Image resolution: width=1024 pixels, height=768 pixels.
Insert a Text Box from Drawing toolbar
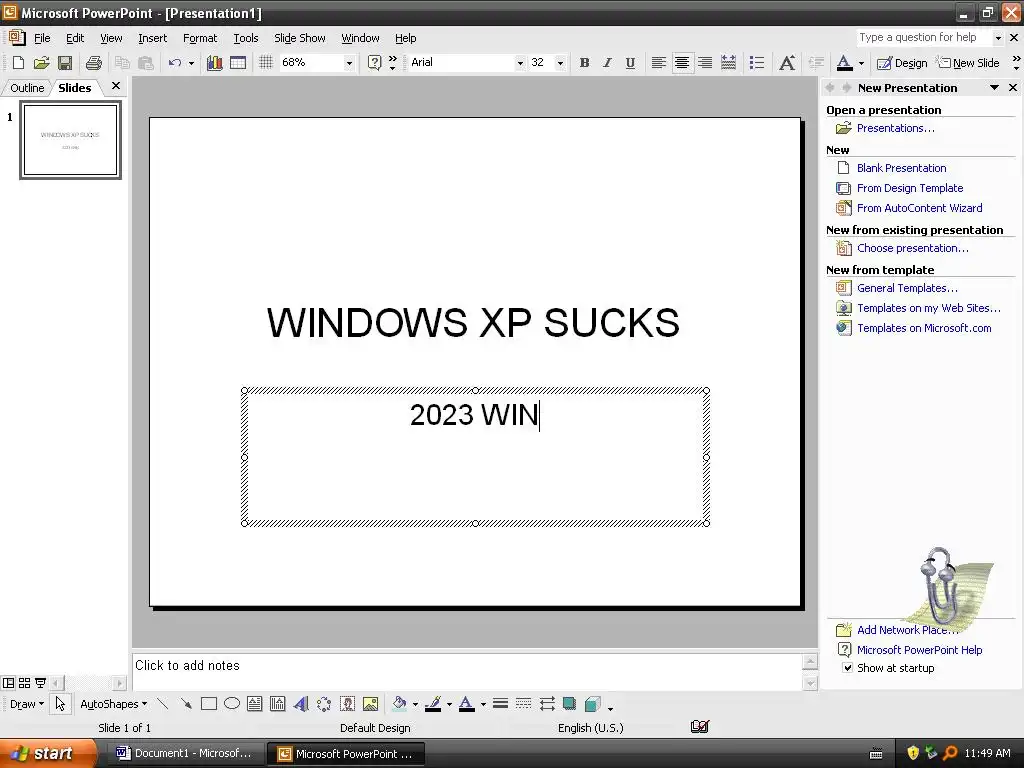point(255,703)
